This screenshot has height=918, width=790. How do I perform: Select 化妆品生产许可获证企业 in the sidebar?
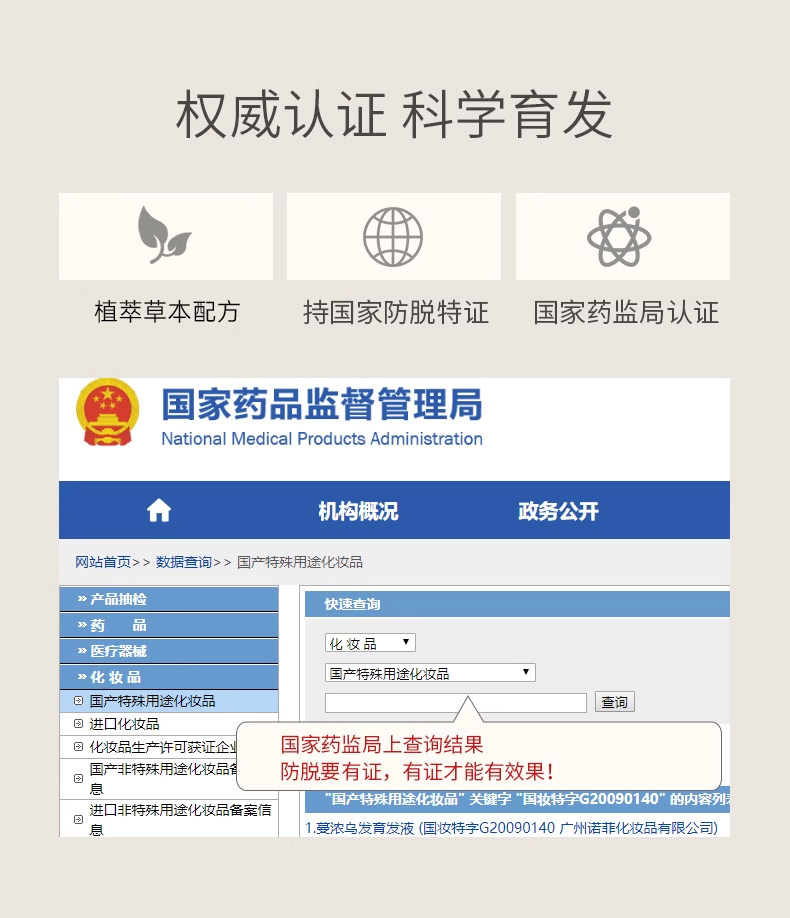163,747
